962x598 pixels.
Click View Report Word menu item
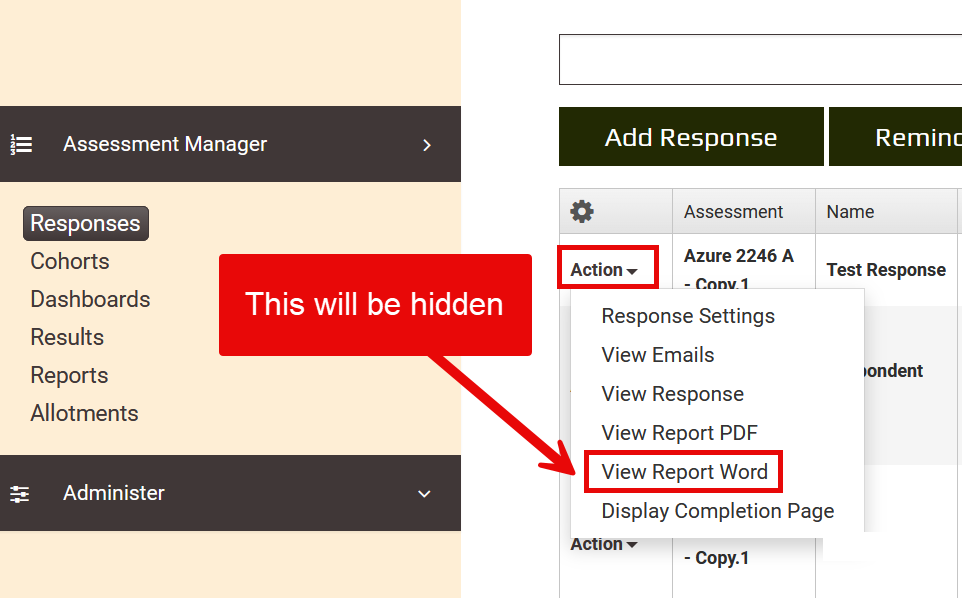684,472
